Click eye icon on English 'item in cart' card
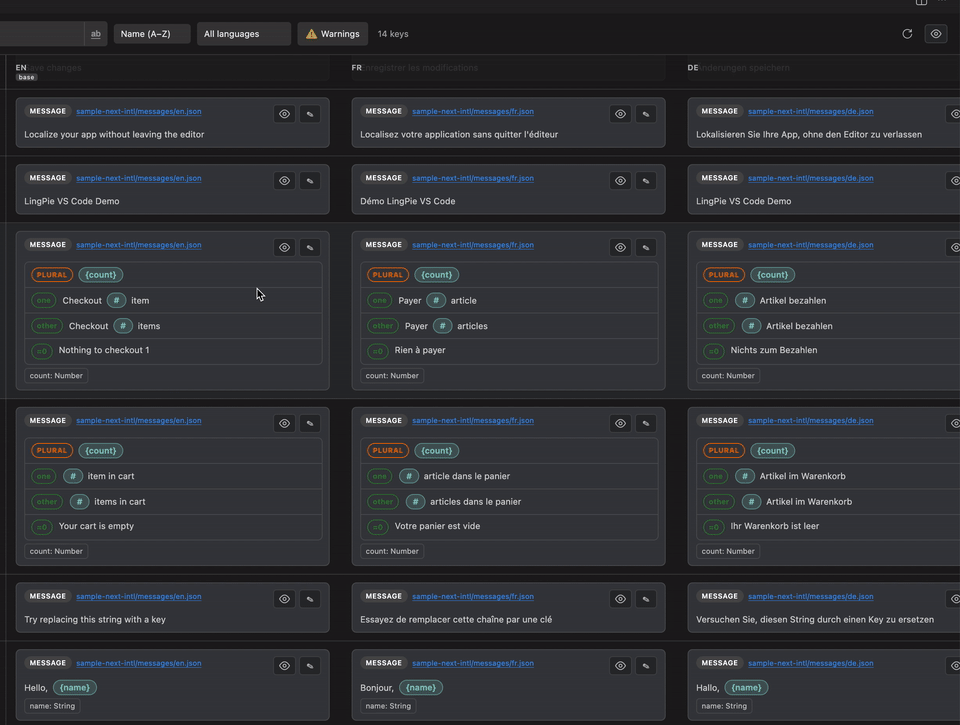This screenshot has height=725, width=960. click(284, 423)
